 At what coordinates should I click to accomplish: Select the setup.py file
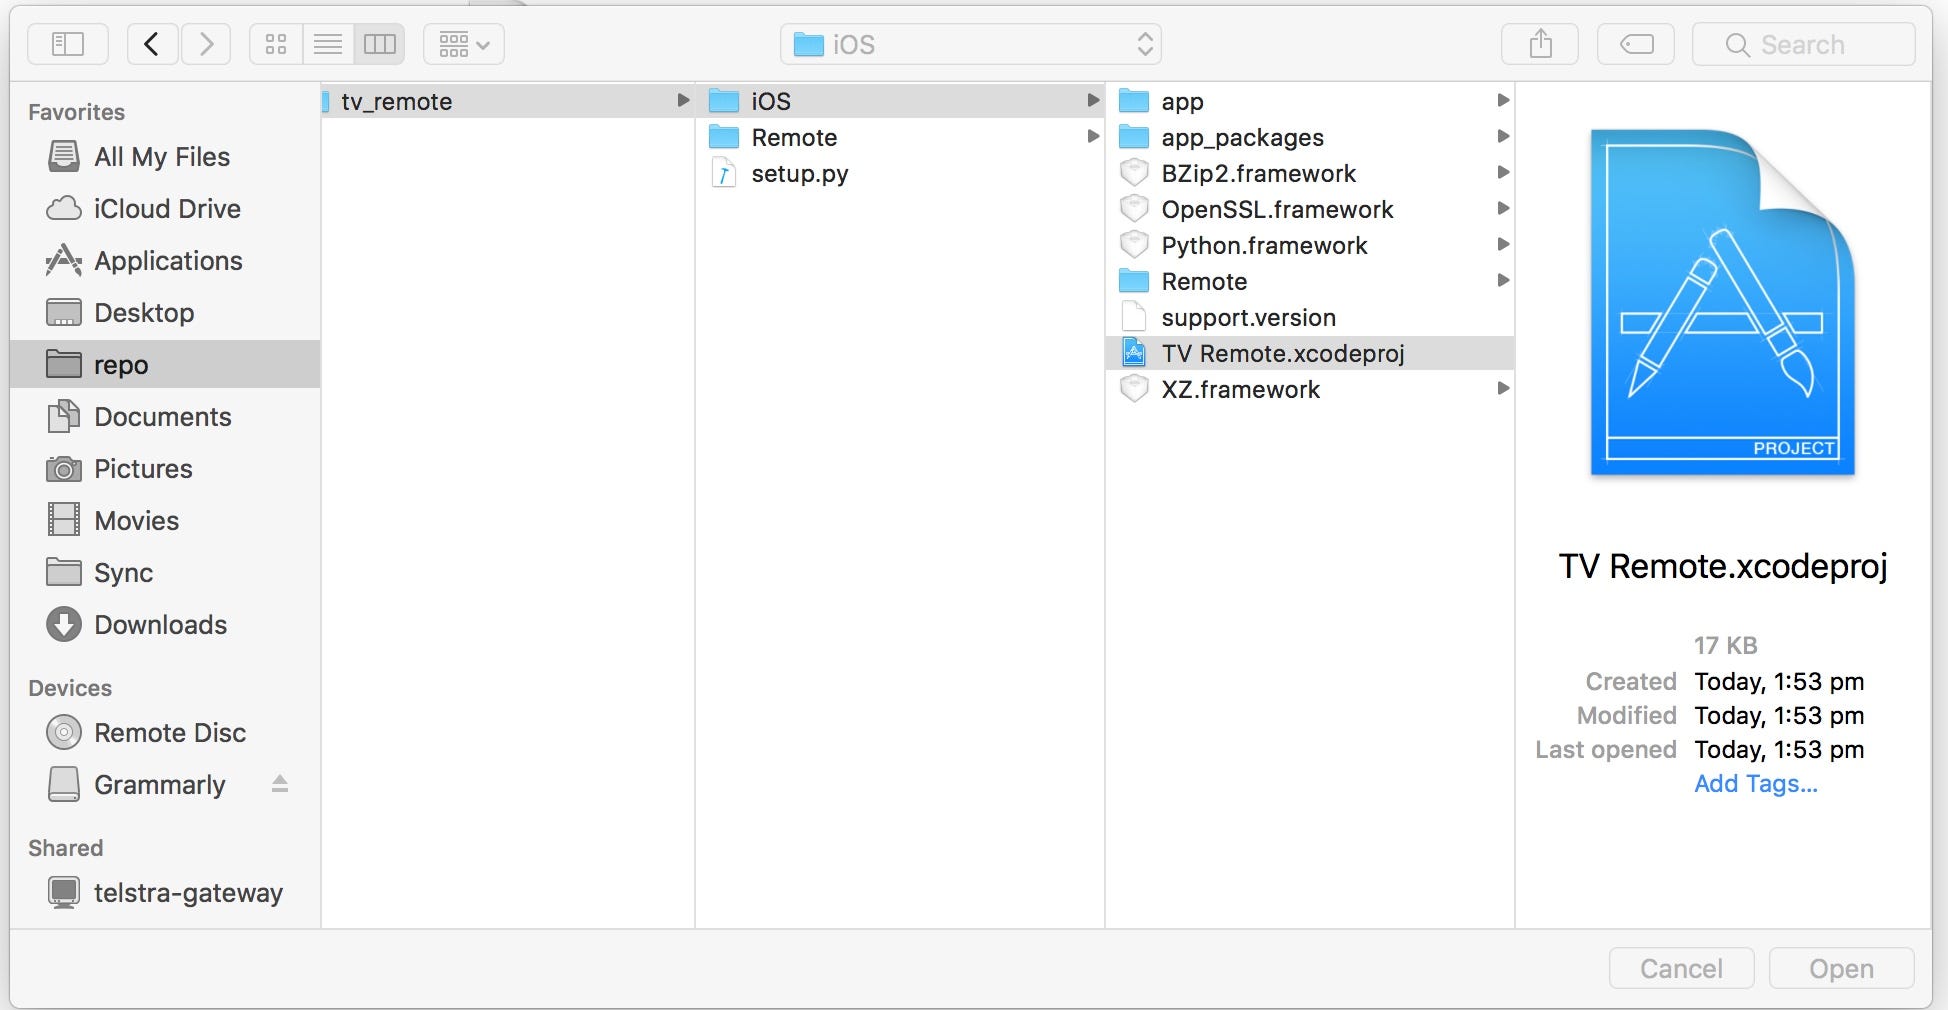tap(900, 173)
